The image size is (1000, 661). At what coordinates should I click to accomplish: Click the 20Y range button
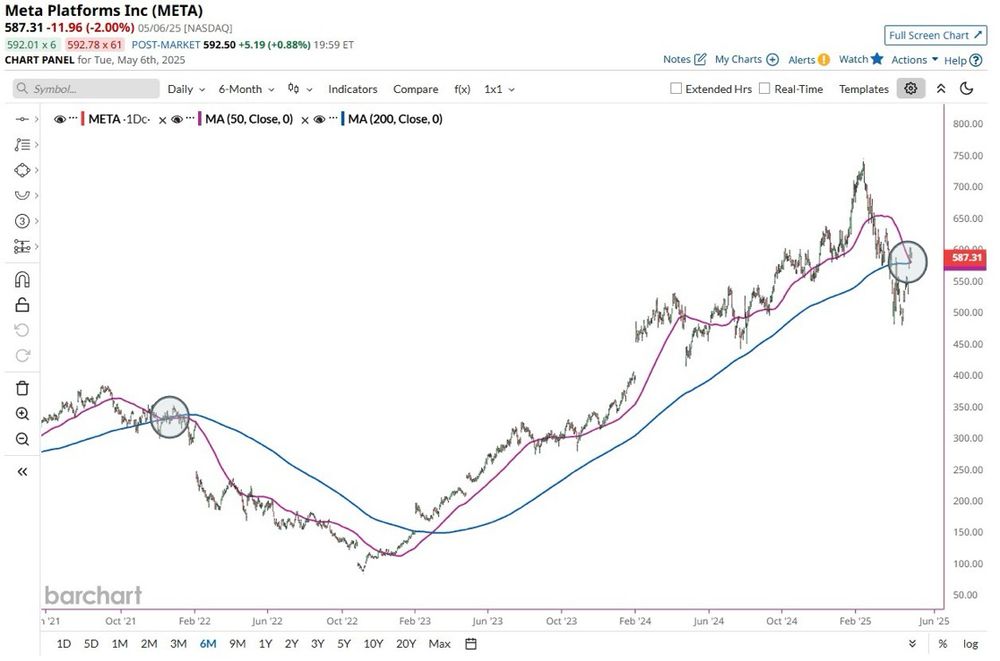[x=406, y=644]
